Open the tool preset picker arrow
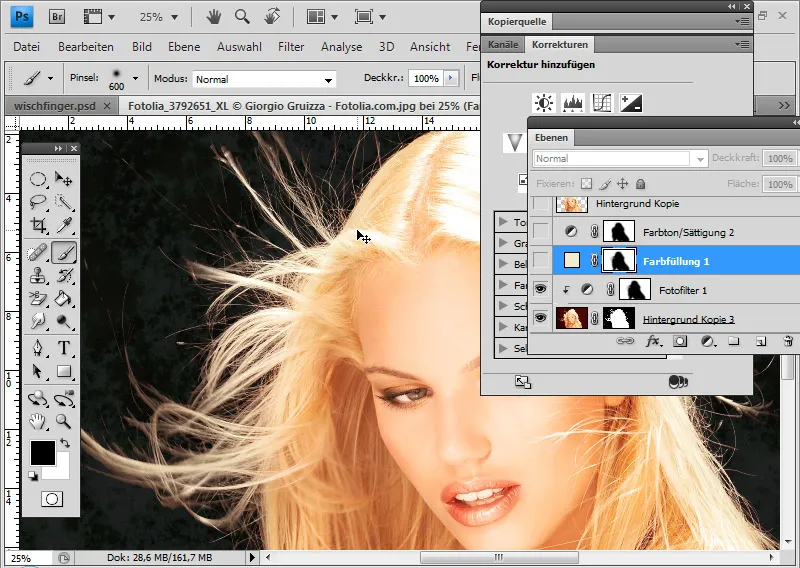The height and width of the screenshot is (568, 800). click(50, 78)
